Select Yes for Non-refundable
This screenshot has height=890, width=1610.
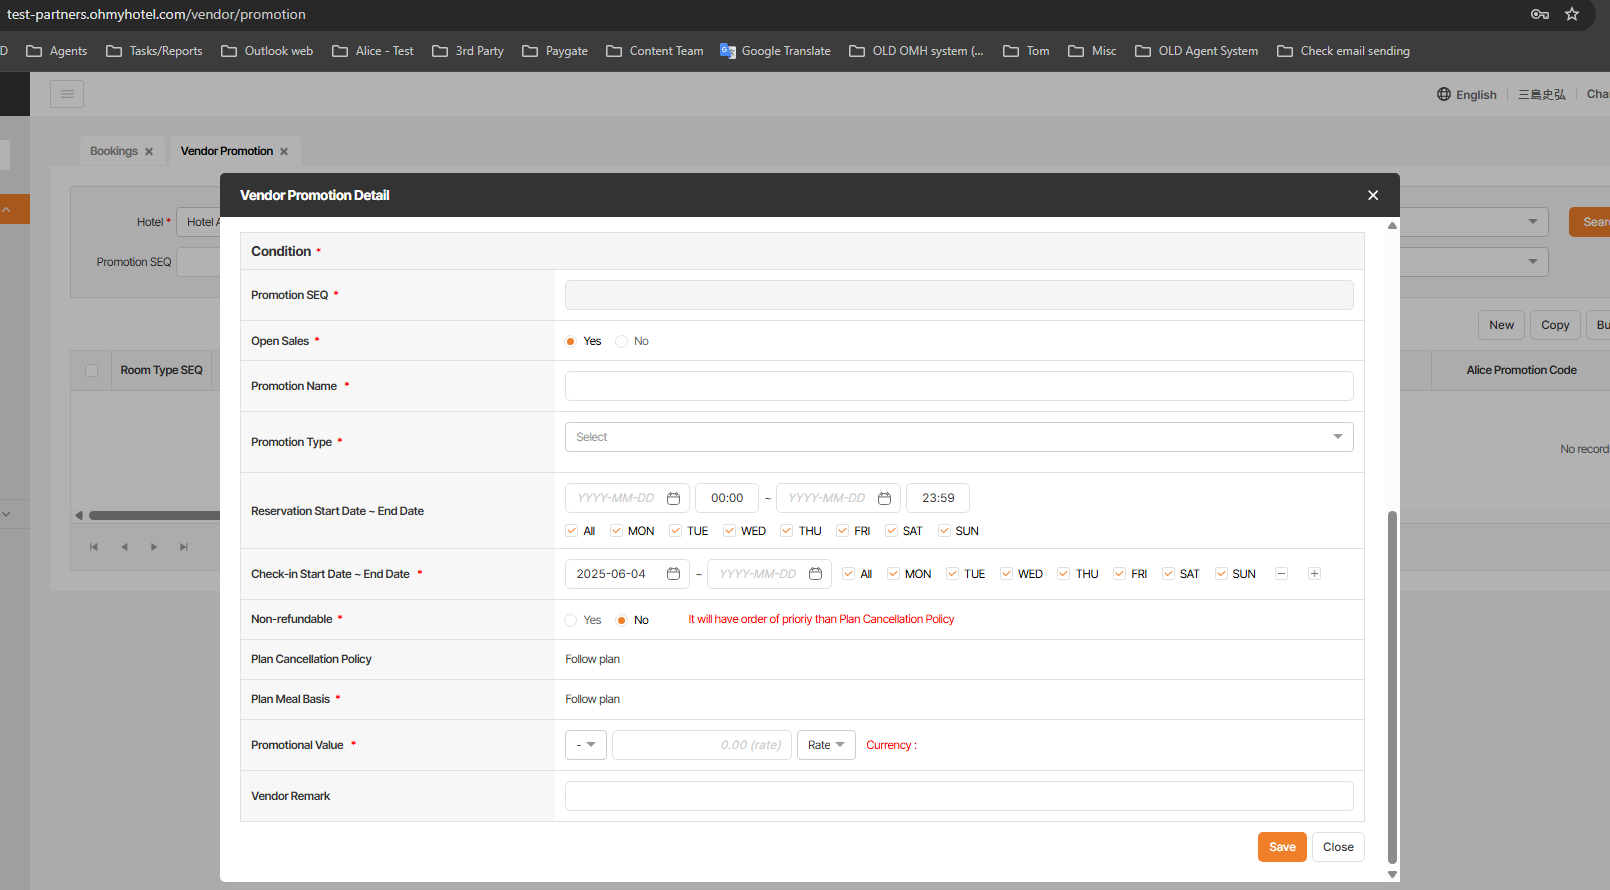571,620
